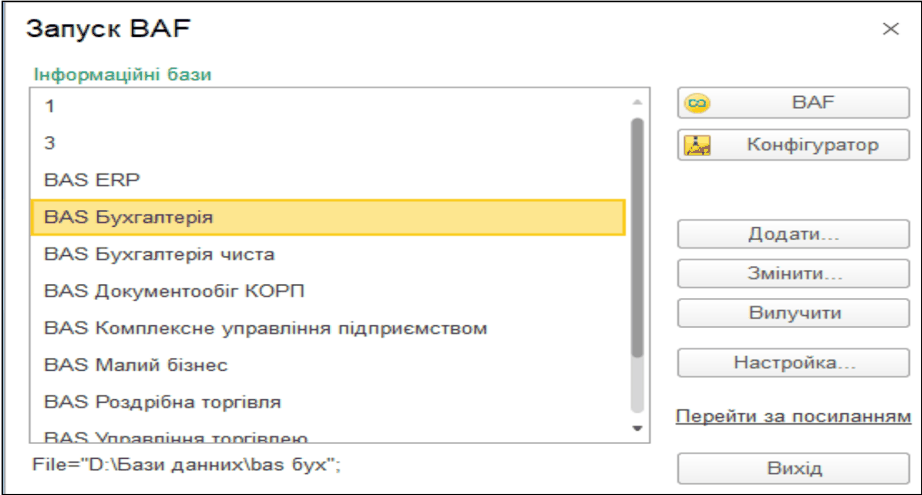The height and width of the screenshot is (495, 922).
Task: Select BAS Документообіг КОРП
Action: (328, 291)
